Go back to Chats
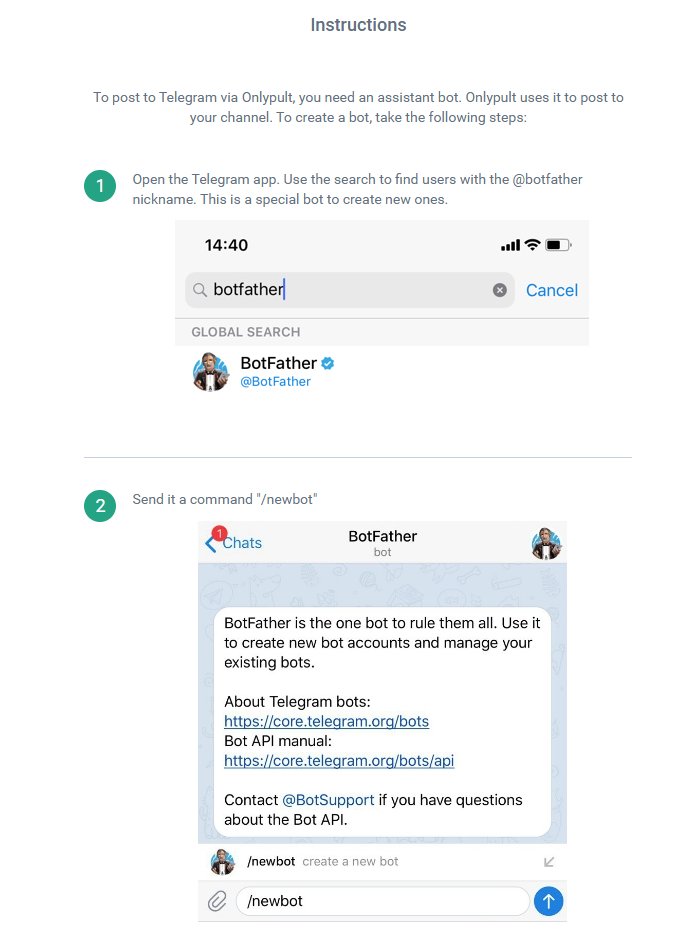Image resolution: width=676 pixels, height=946 pixels. (x=235, y=543)
